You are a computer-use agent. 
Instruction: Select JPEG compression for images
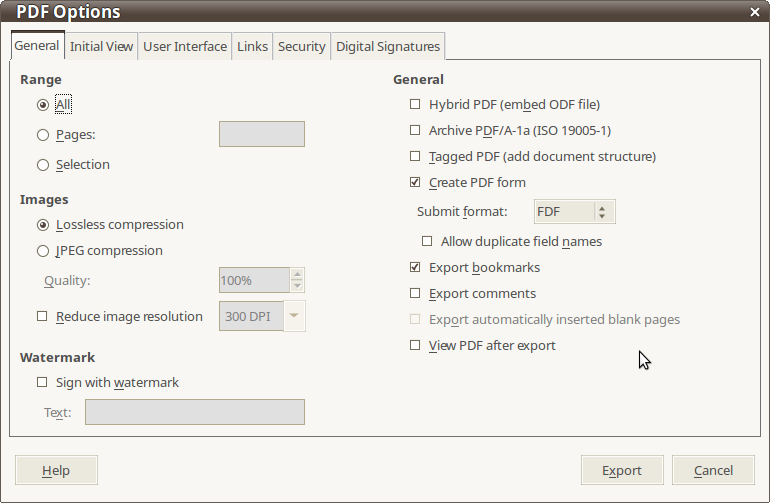coord(43,251)
